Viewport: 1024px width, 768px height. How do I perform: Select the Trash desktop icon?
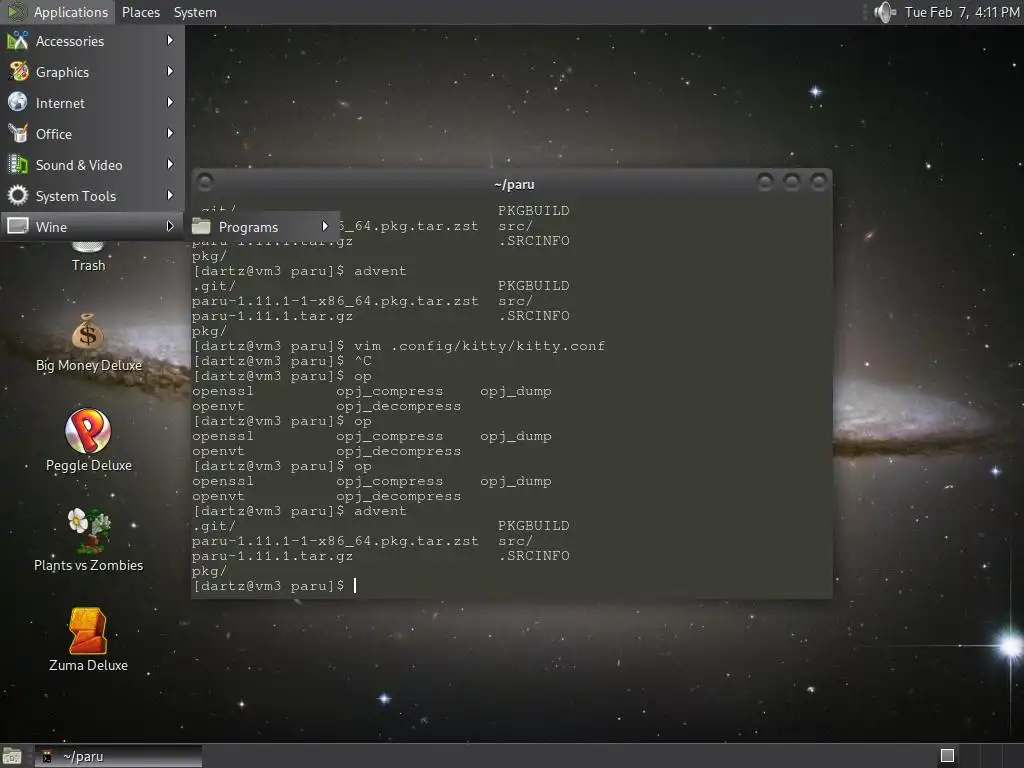(88, 258)
